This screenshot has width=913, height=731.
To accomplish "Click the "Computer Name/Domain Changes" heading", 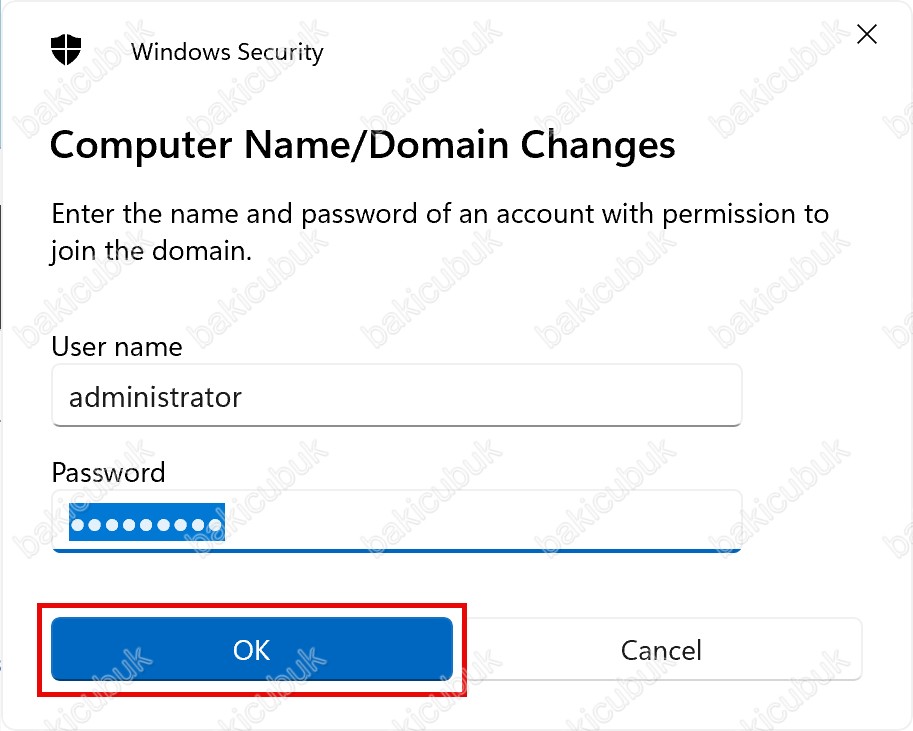I will coord(362,144).
